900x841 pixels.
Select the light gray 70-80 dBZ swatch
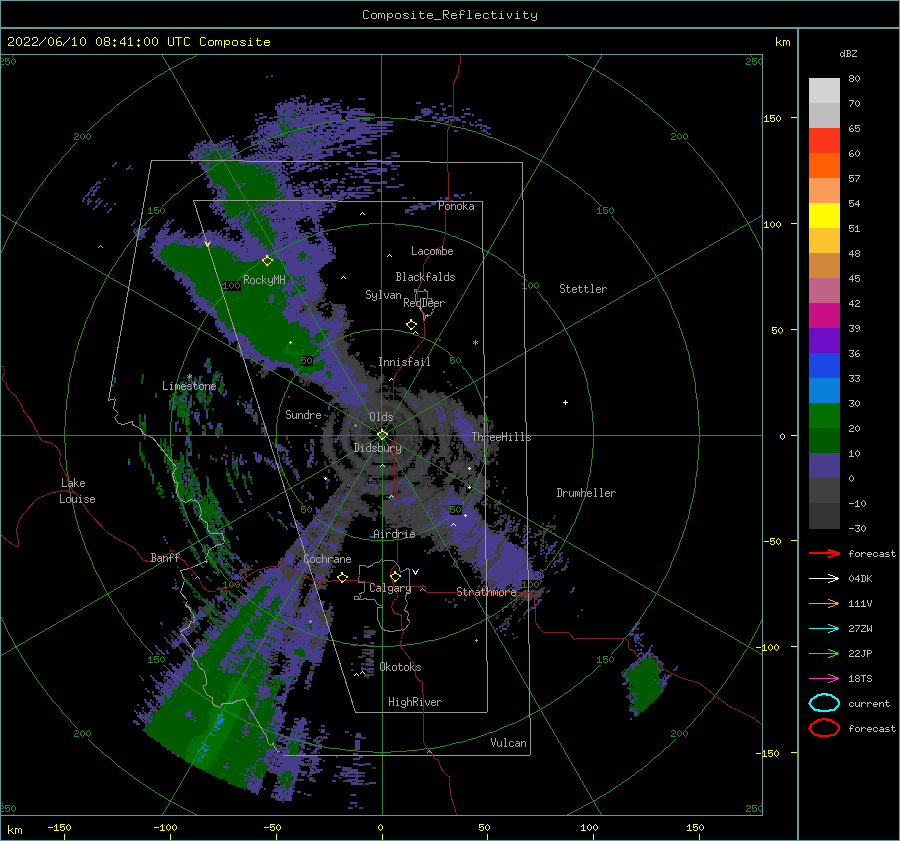(824, 90)
